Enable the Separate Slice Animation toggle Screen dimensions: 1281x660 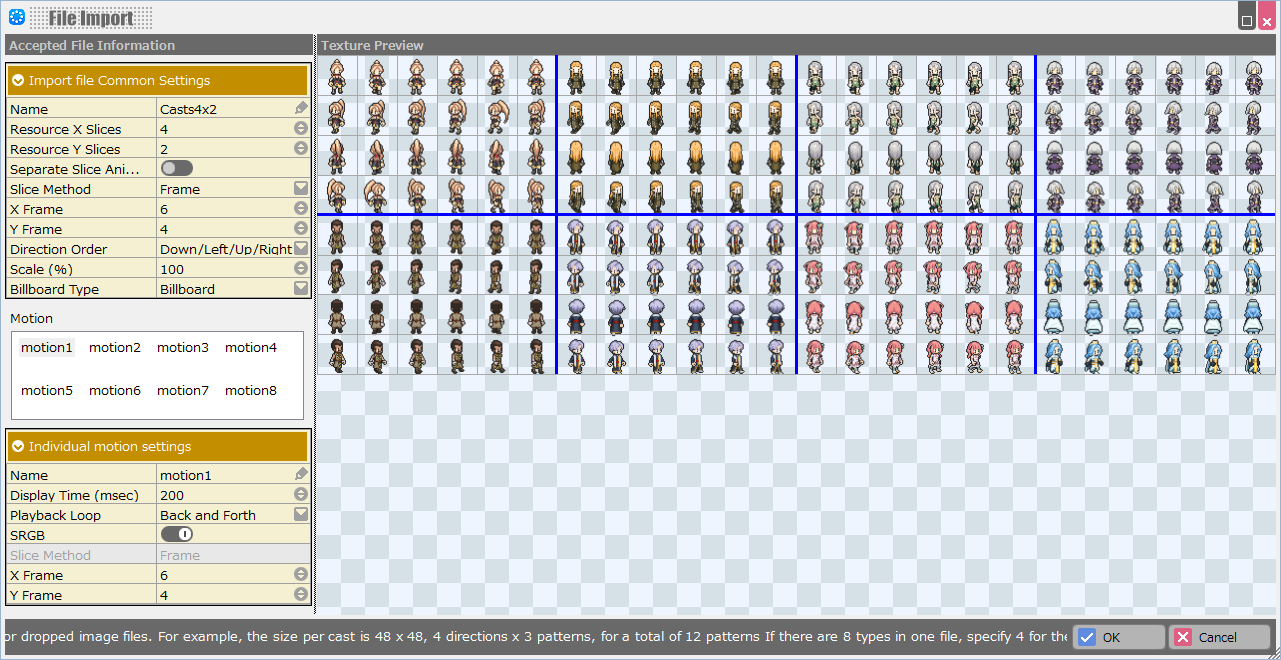pyautogui.click(x=176, y=168)
